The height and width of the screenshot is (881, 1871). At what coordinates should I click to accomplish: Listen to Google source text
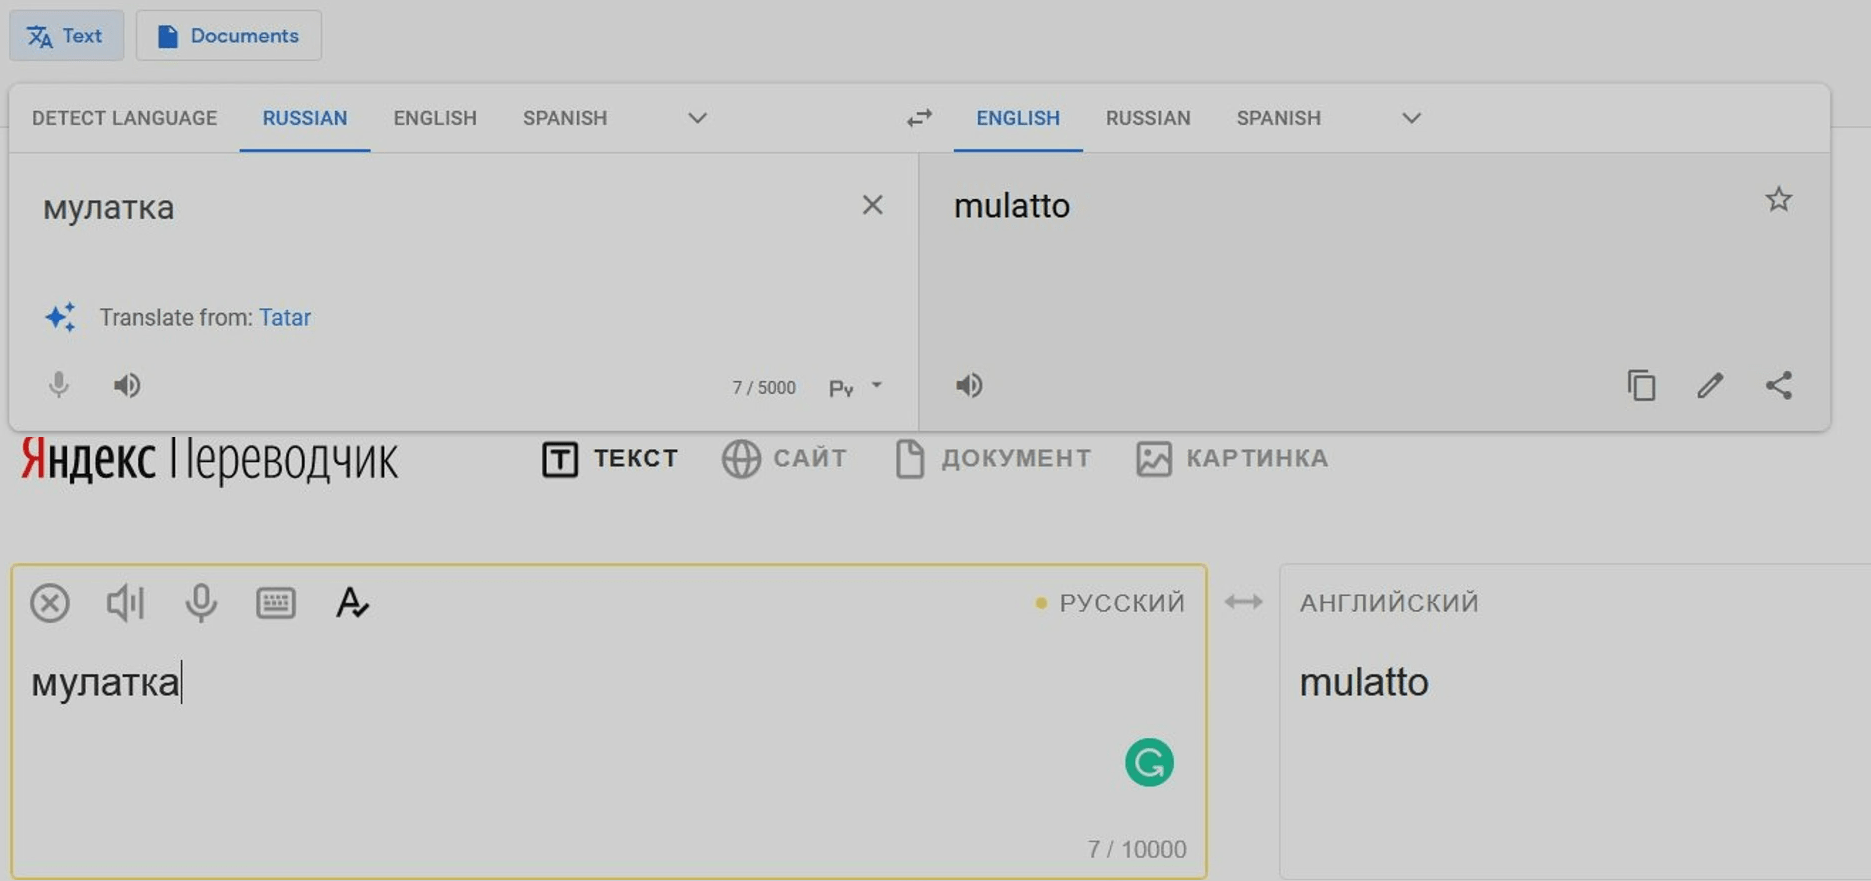[127, 385]
